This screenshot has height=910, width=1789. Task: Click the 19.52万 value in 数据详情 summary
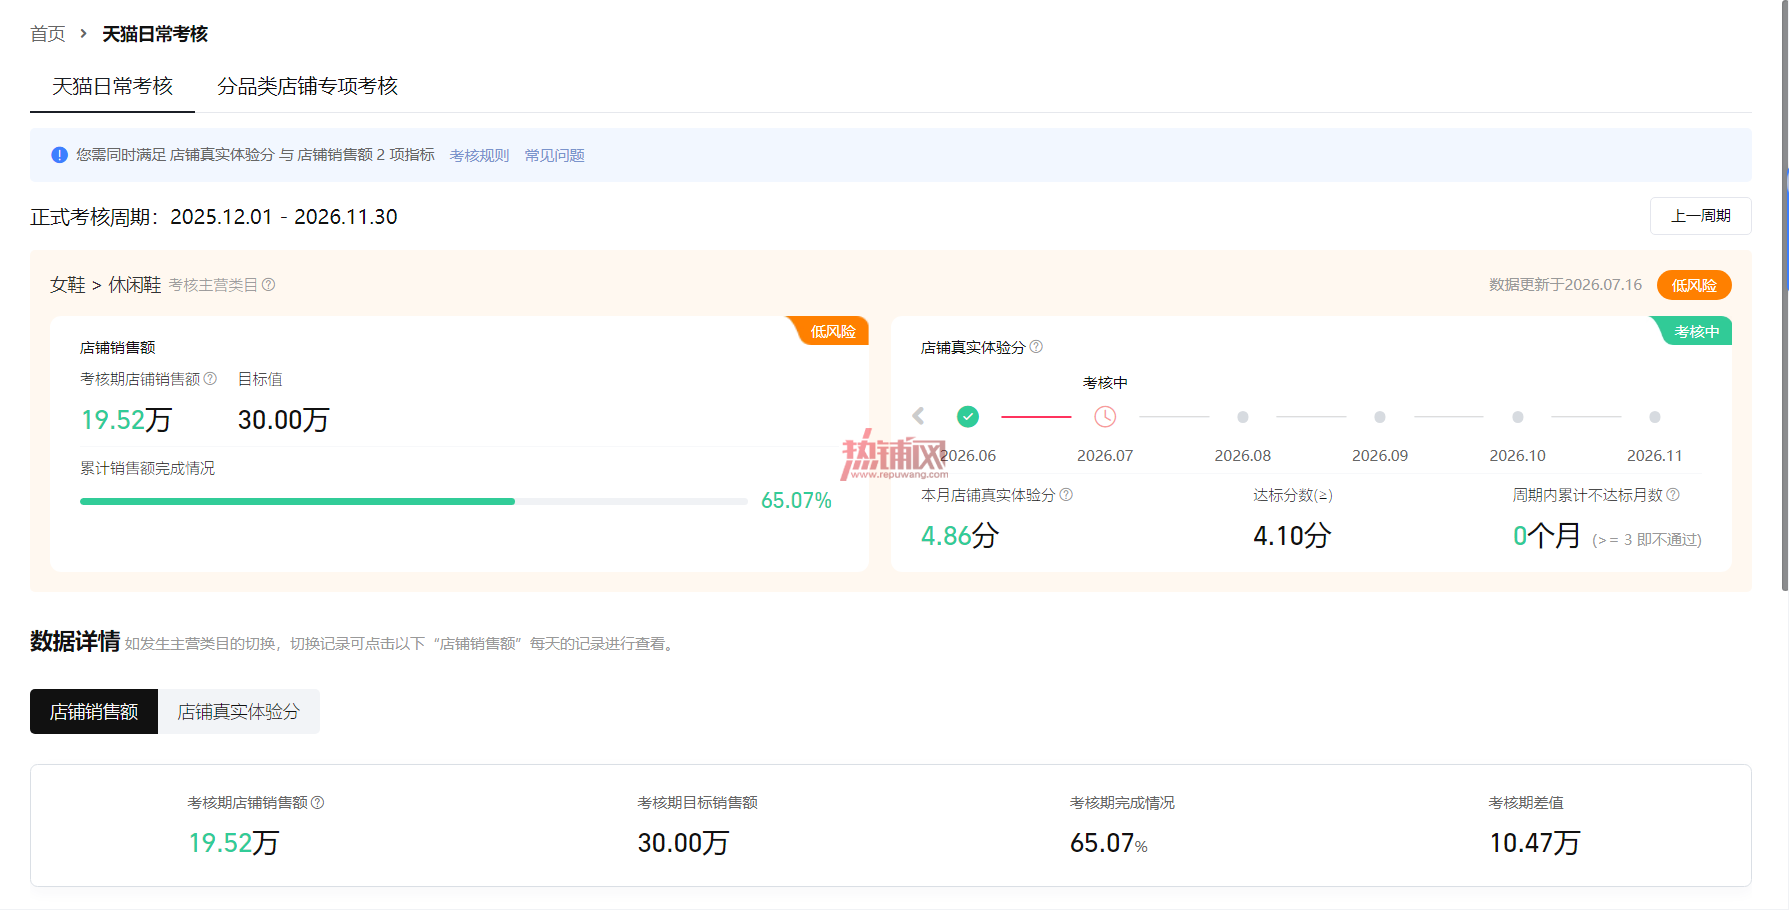coord(234,843)
